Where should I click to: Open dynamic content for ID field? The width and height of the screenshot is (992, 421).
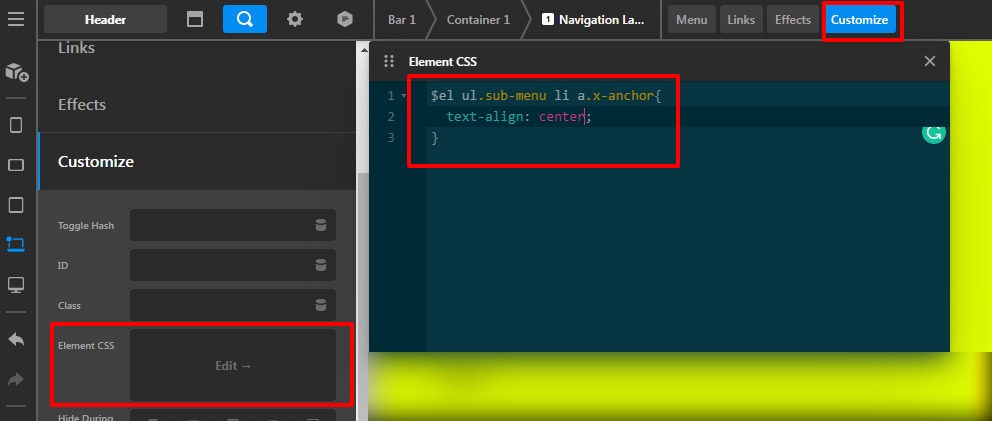(321, 265)
